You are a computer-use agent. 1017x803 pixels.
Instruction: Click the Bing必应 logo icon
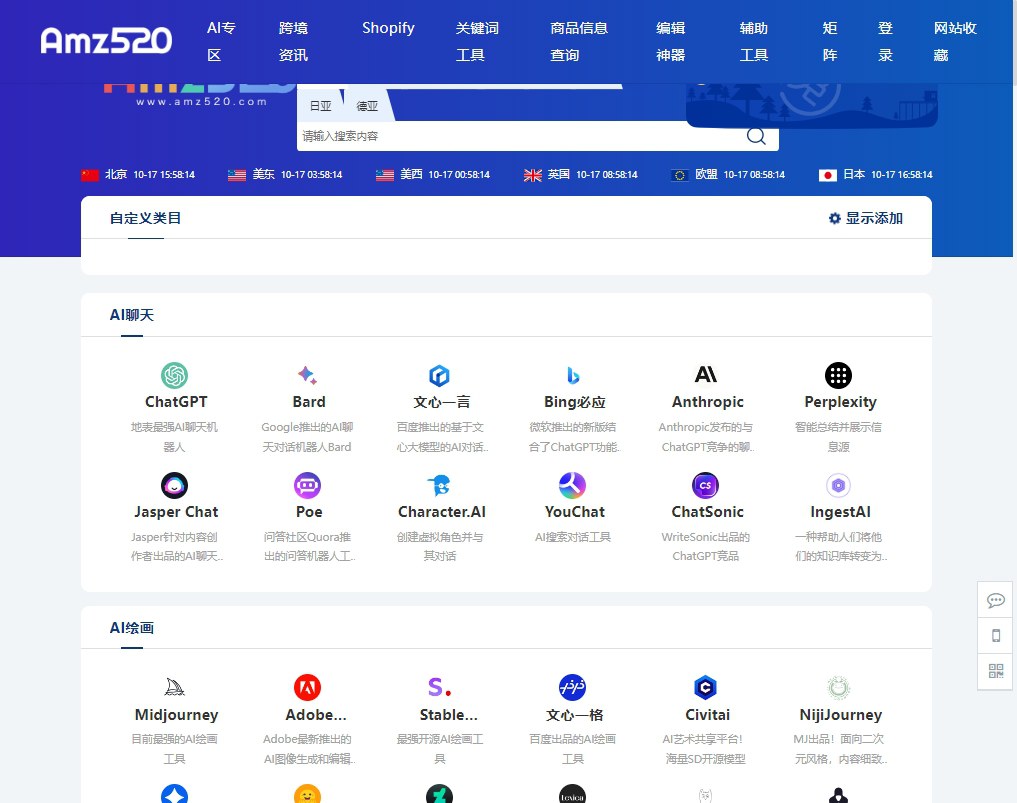point(573,376)
